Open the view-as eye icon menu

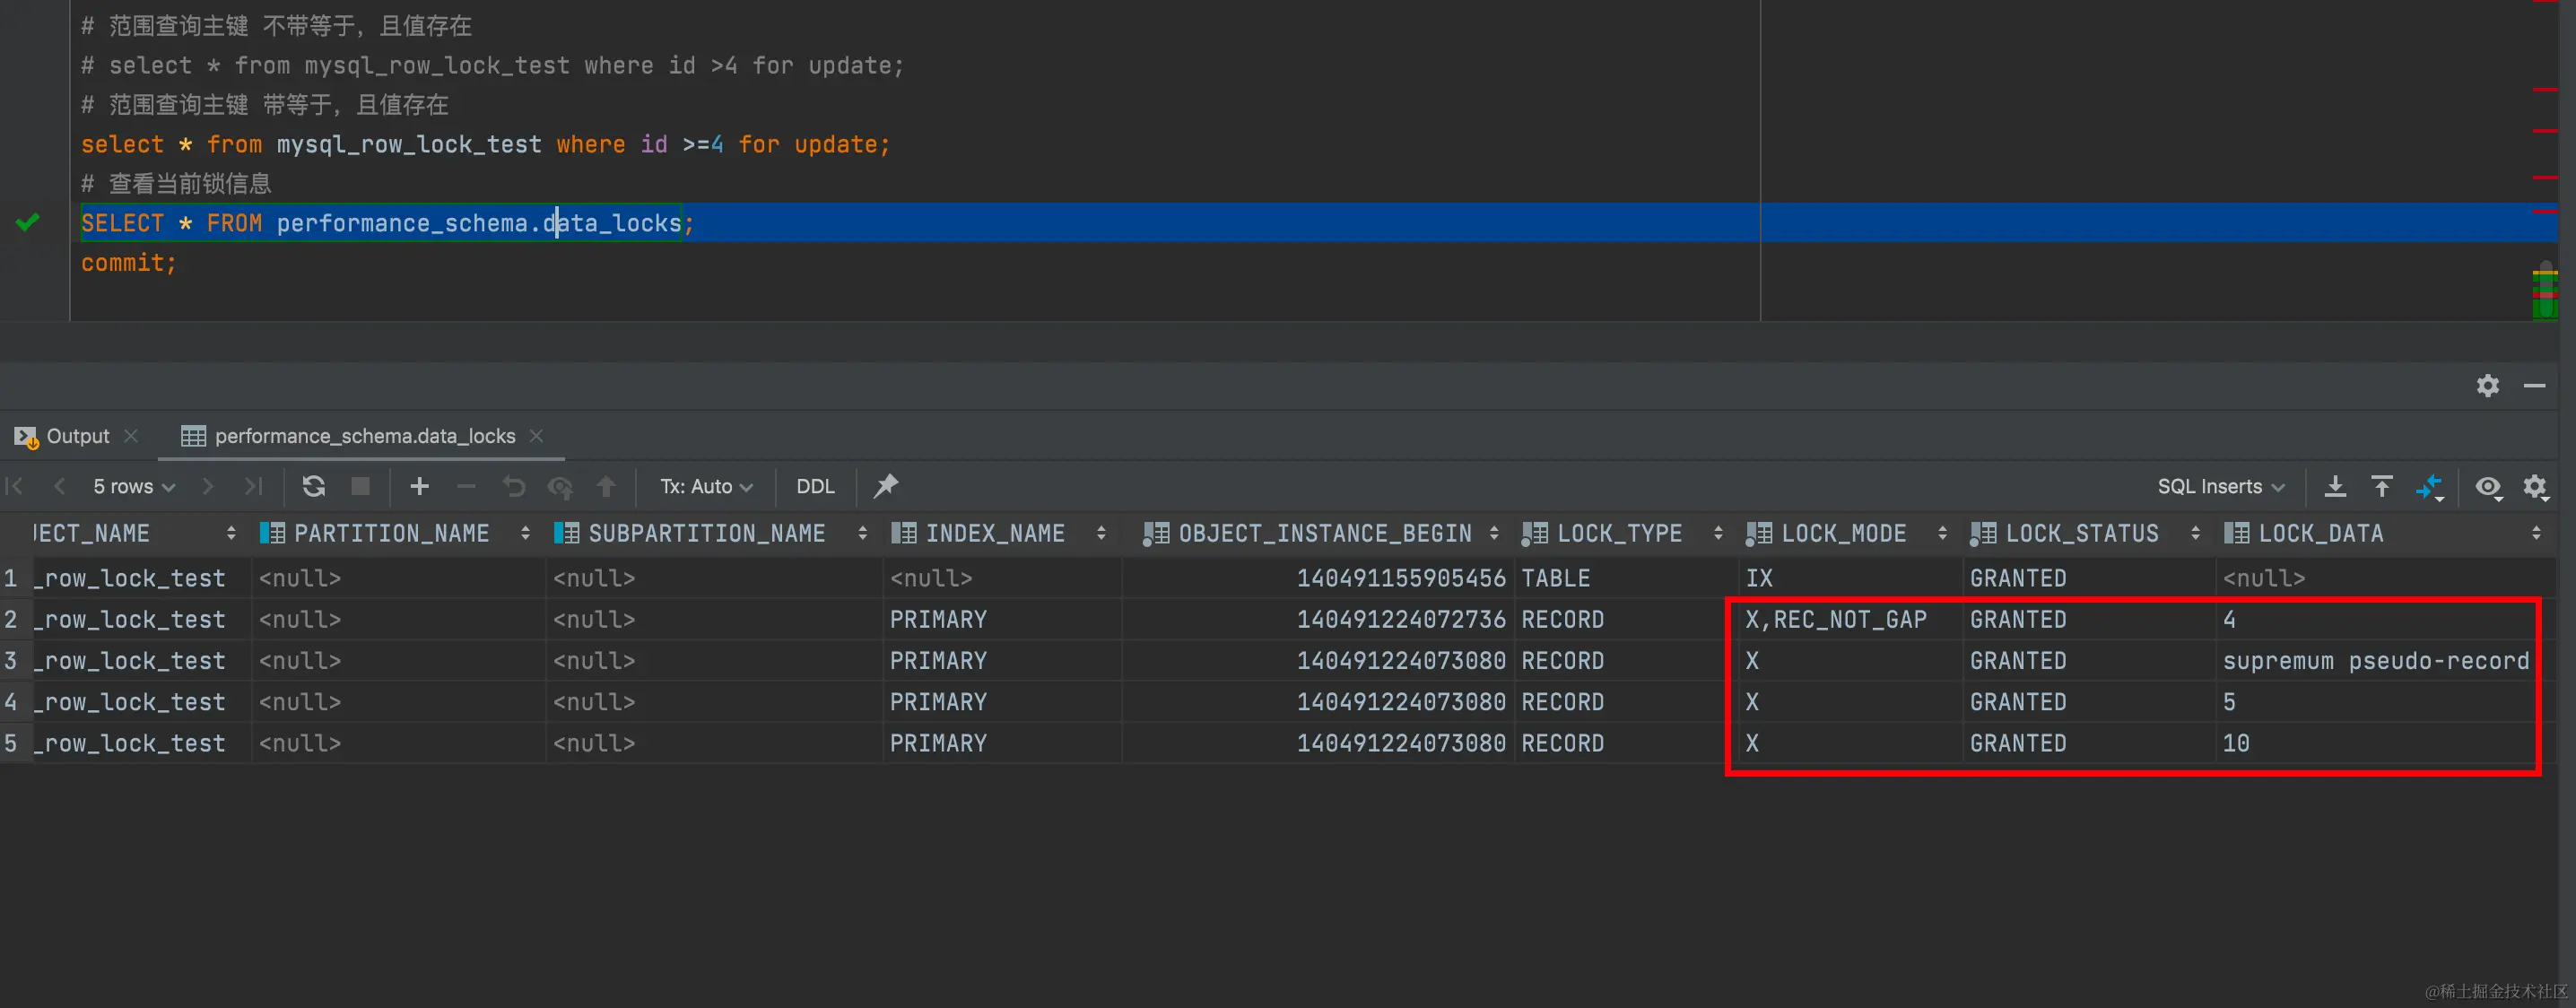click(2488, 486)
